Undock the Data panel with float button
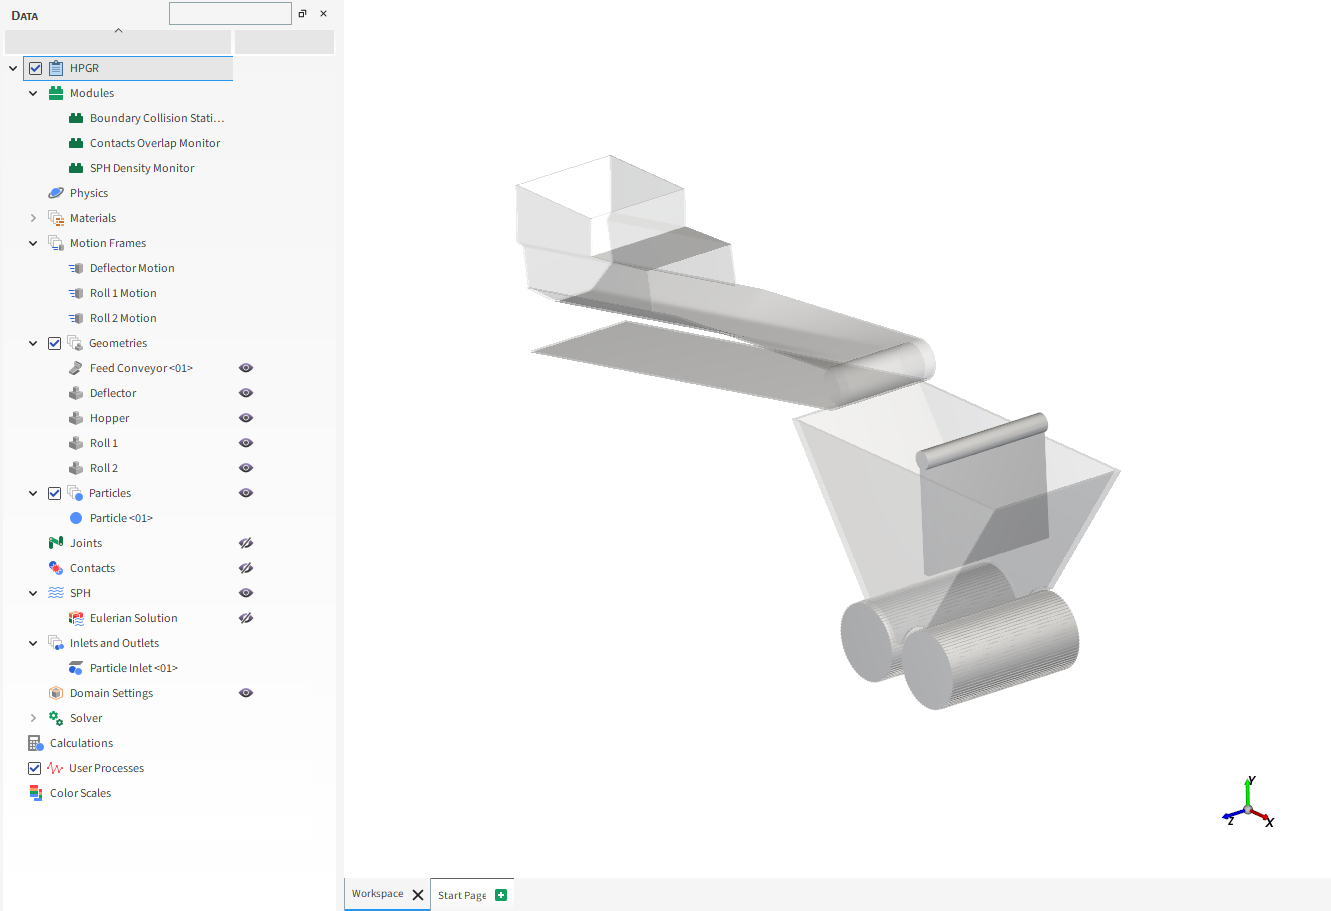This screenshot has height=911, width=1331. click(303, 13)
